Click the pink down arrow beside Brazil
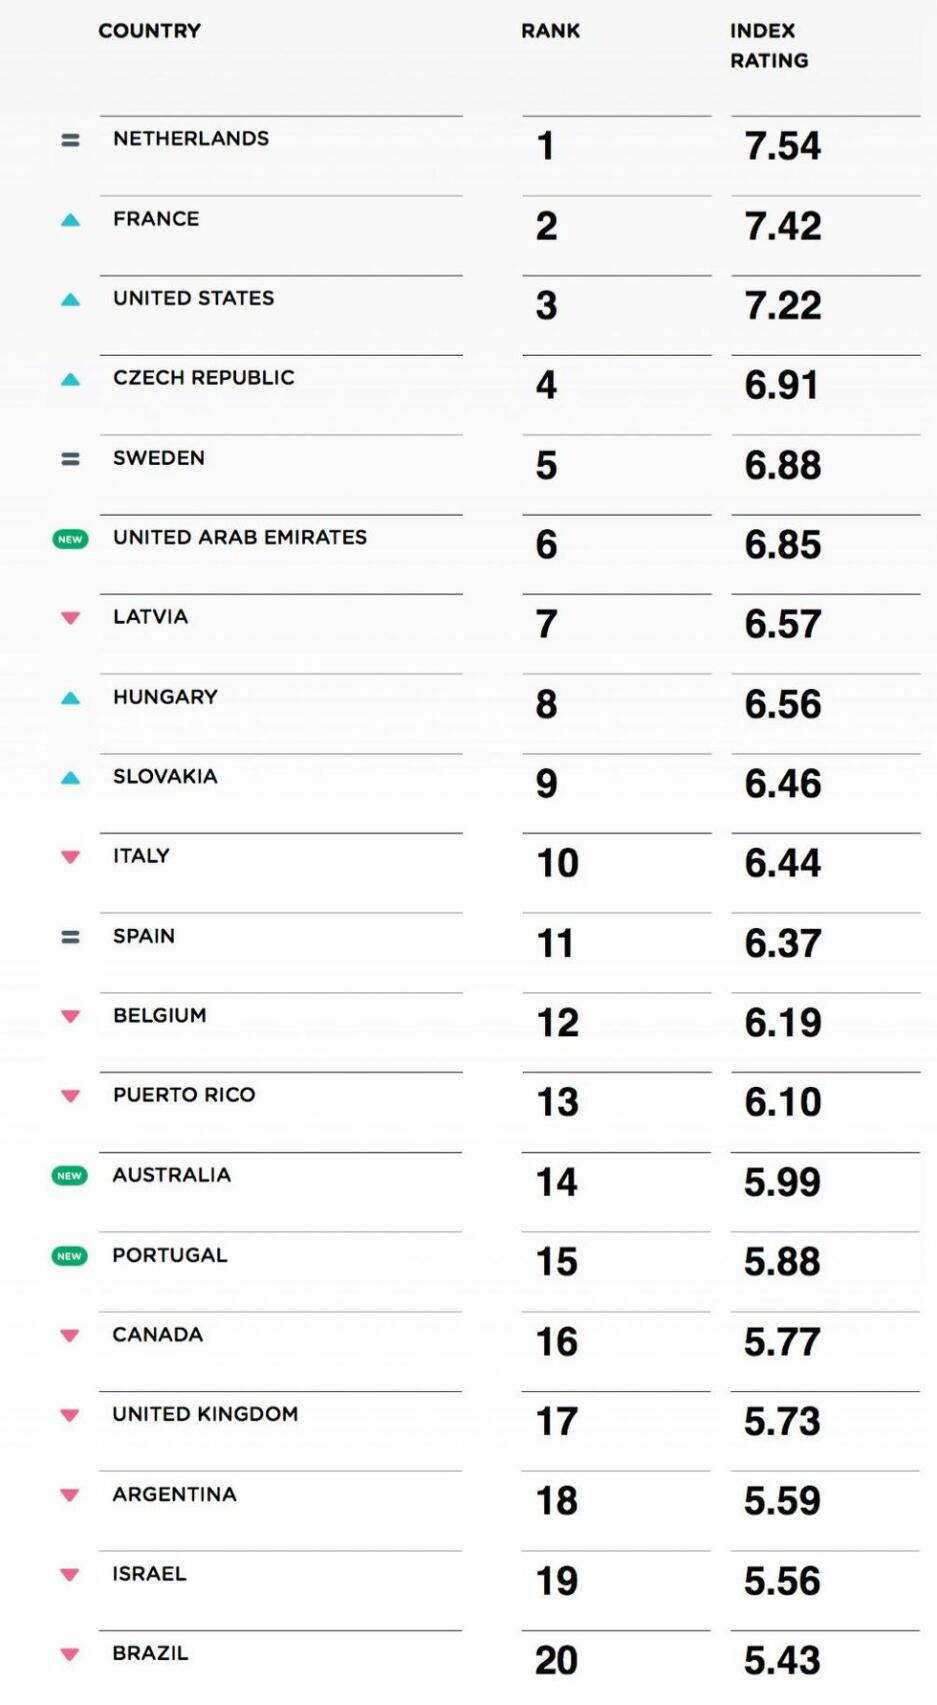This screenshot has height=1705, width=937. (70, 1654)
